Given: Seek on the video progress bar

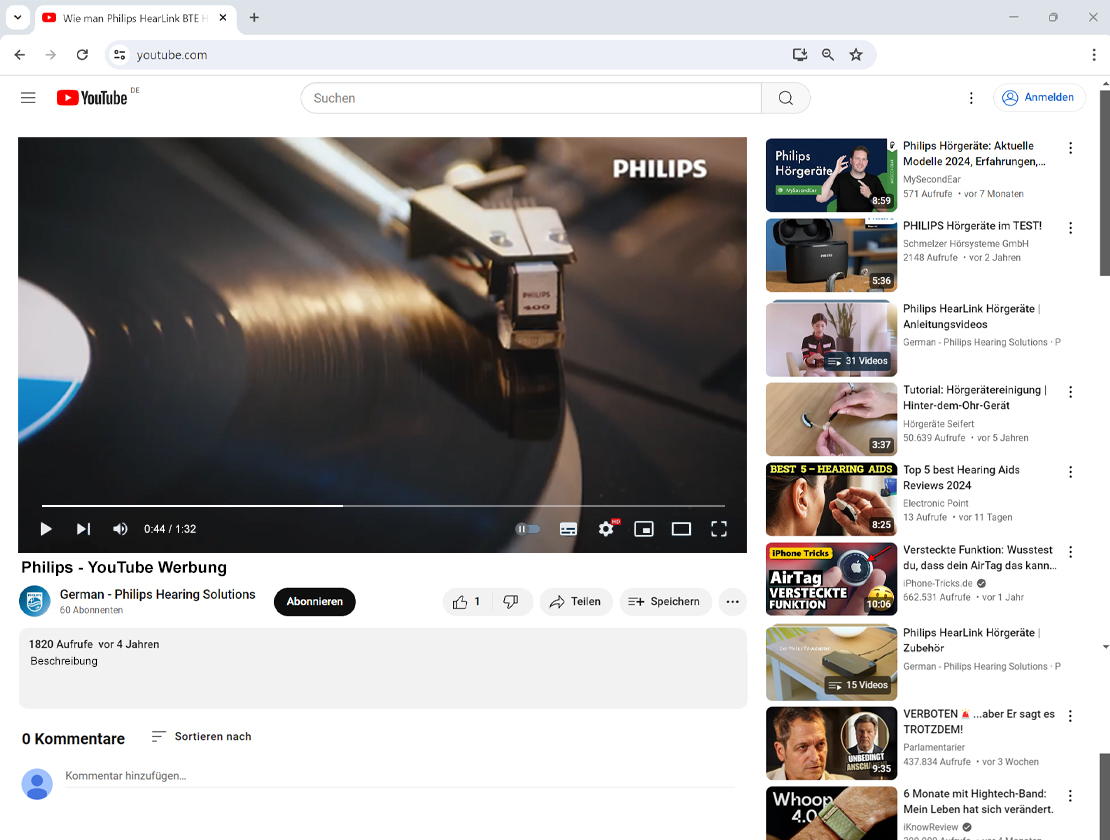Looking at the screenshot, I should click(x=383, y=506).
